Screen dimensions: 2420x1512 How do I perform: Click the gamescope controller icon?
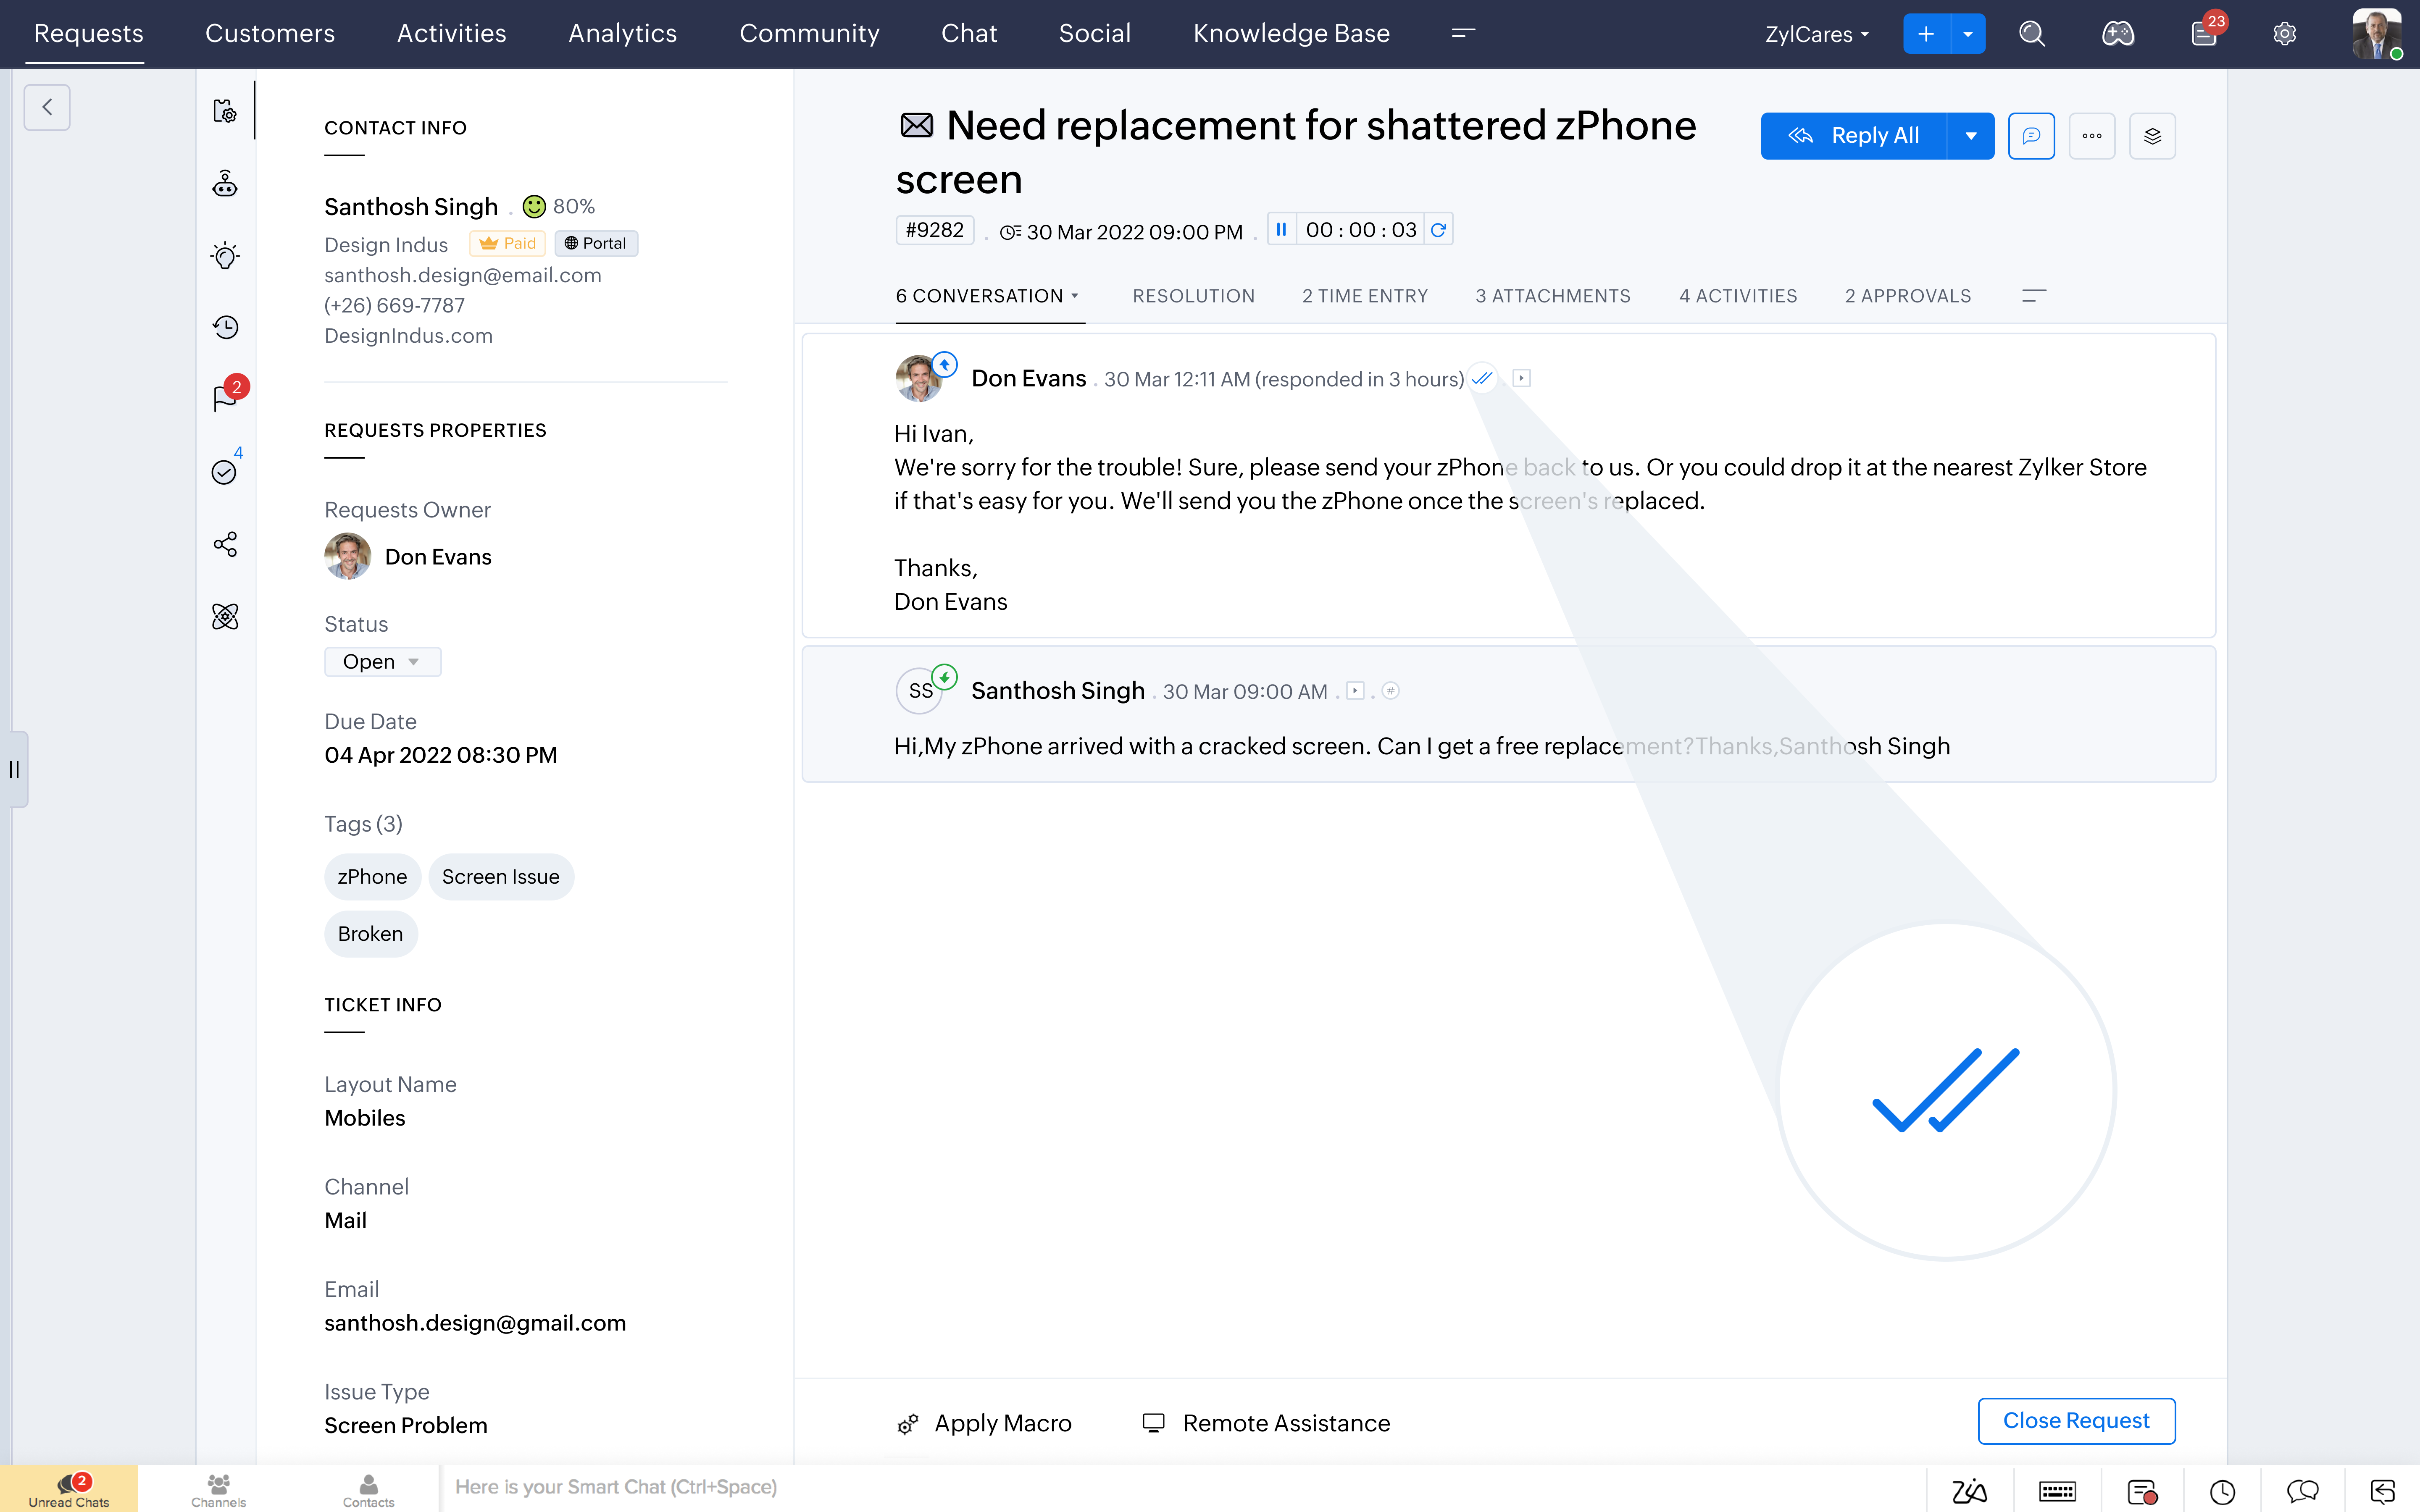pyautogui.click(x=2117, y=34)
